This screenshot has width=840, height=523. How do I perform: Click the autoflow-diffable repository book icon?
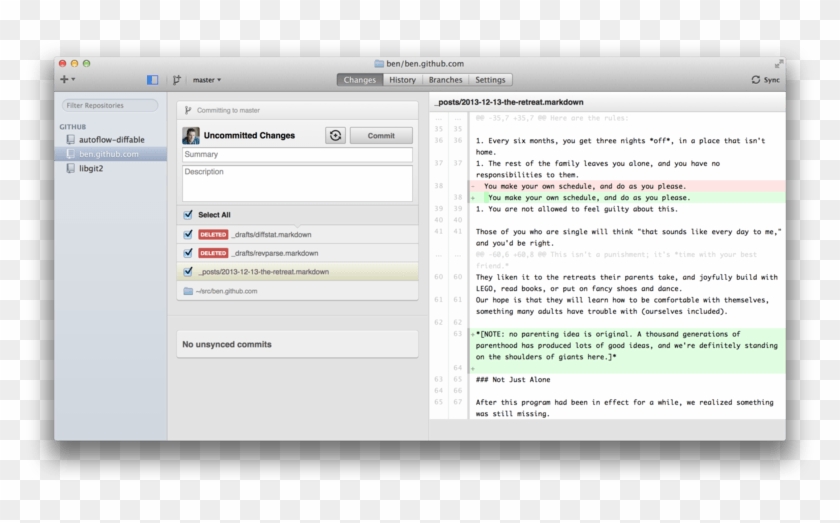point(70,139)
